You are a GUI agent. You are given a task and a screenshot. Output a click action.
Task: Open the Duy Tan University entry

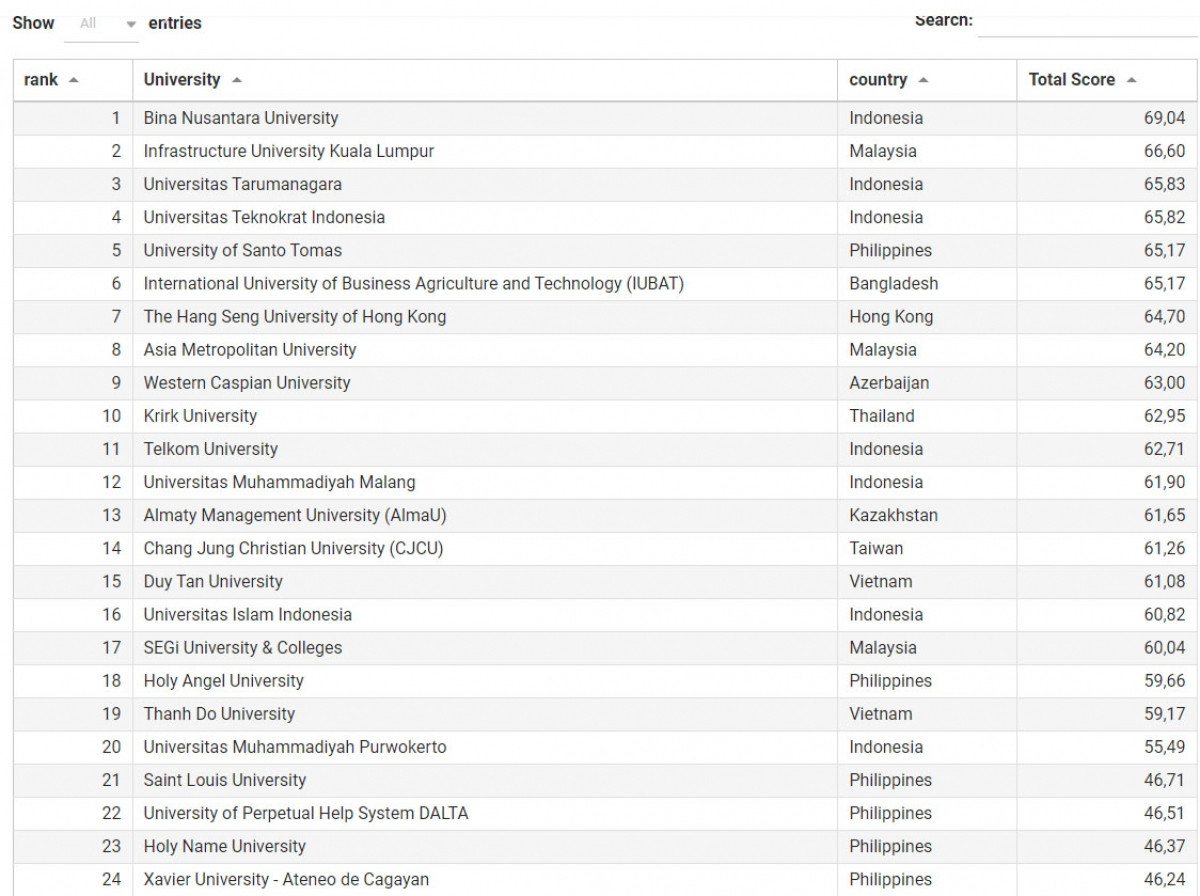[x=214, y=581]
